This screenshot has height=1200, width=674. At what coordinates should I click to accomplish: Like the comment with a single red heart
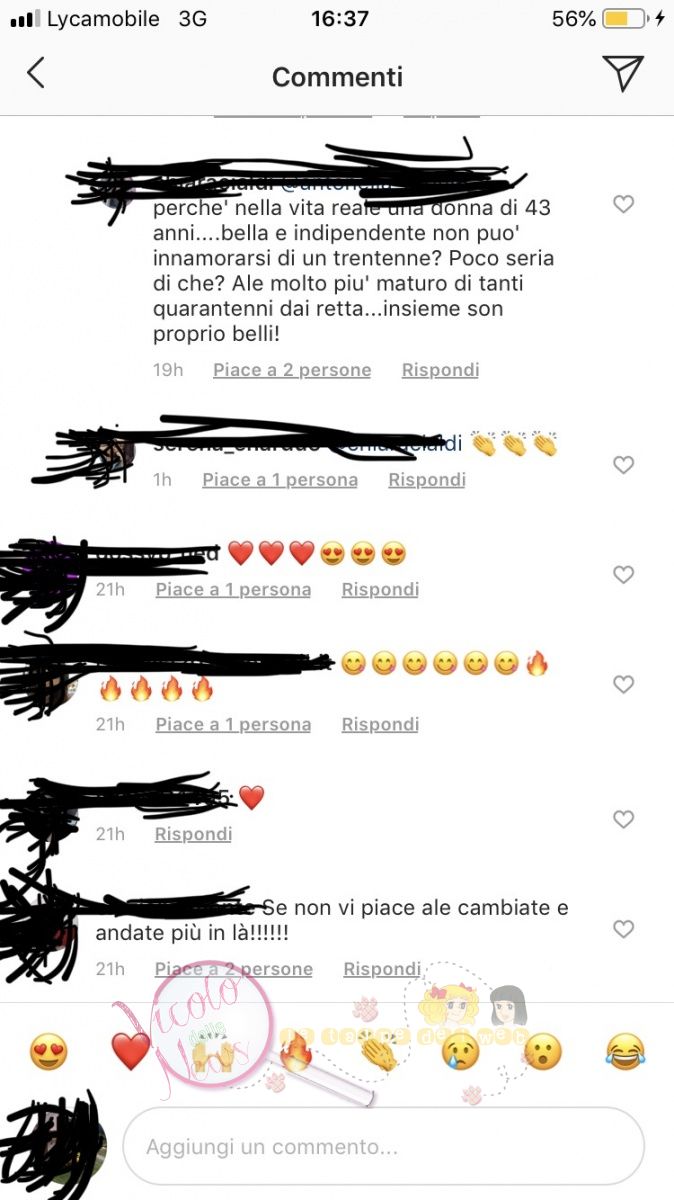(x=623, y=820)
